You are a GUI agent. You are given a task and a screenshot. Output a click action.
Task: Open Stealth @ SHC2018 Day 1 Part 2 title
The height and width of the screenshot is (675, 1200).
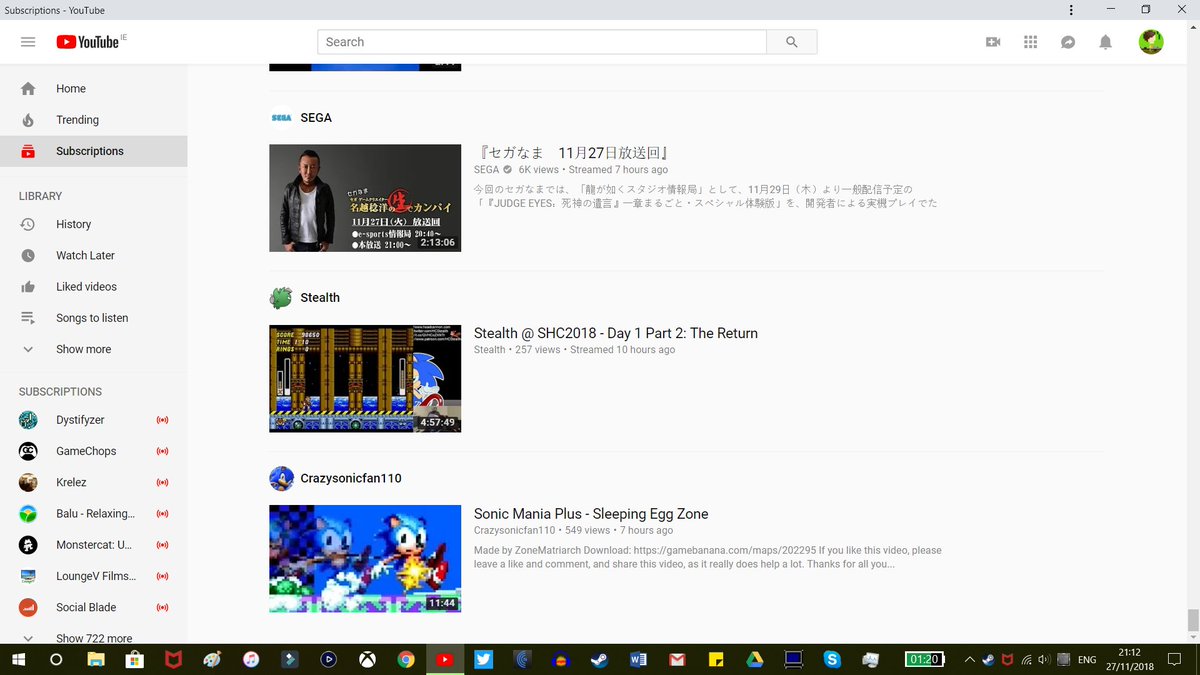[x=616, y=333]
